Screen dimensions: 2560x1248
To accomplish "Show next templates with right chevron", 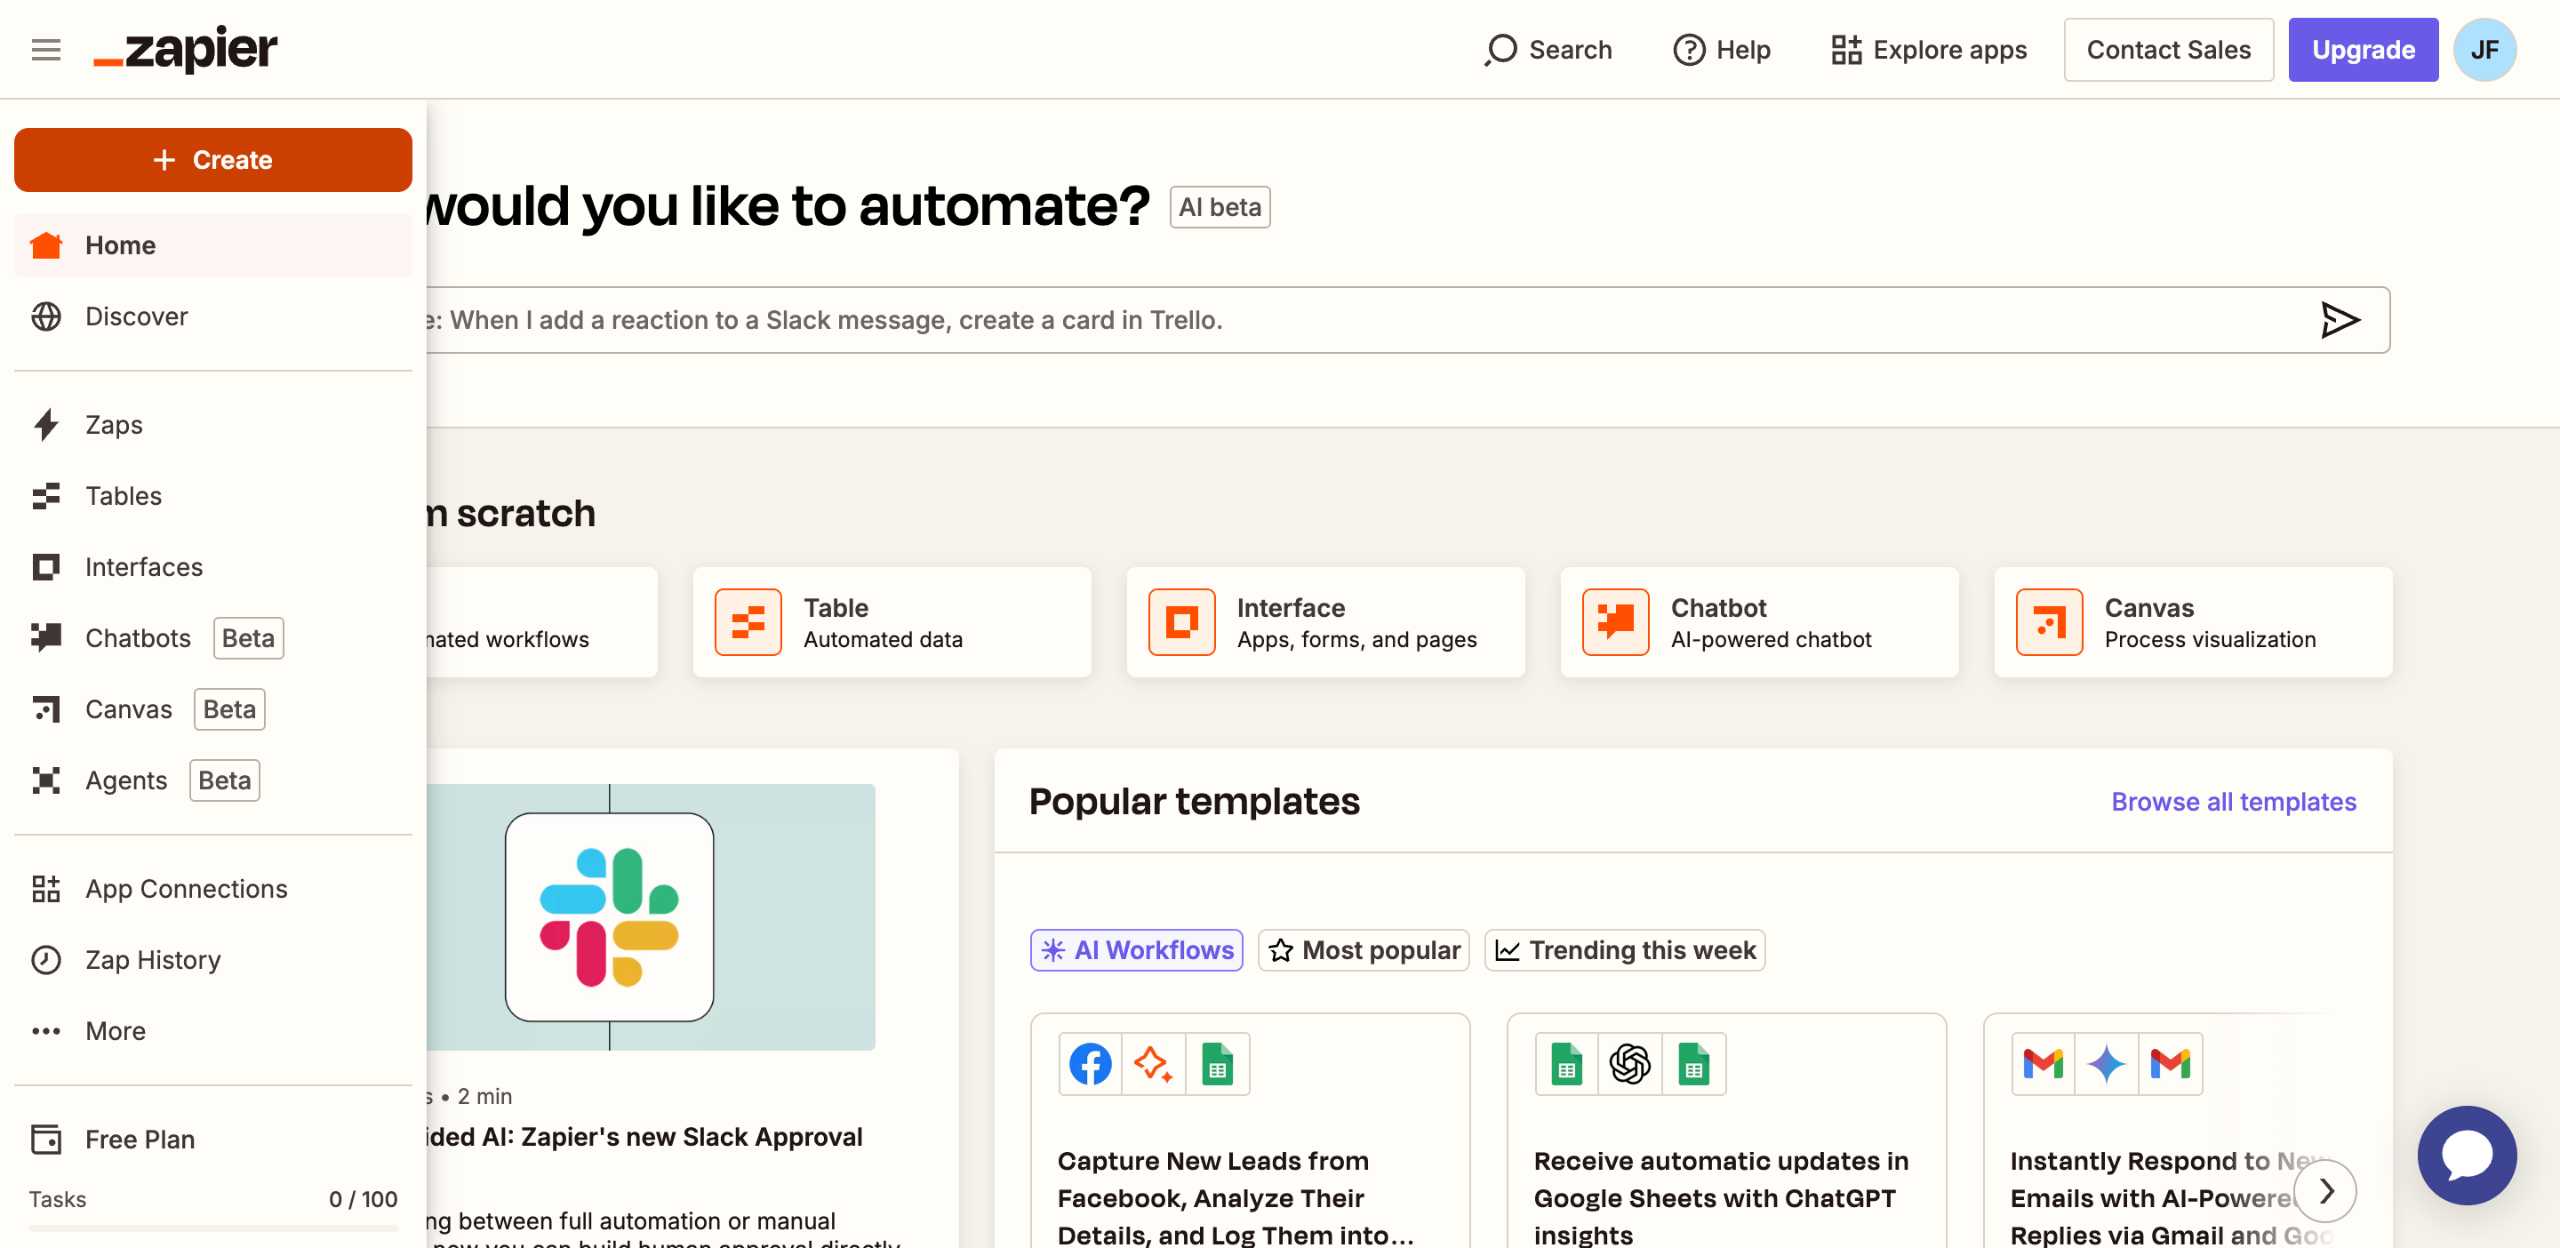I will point(2326,1191).
